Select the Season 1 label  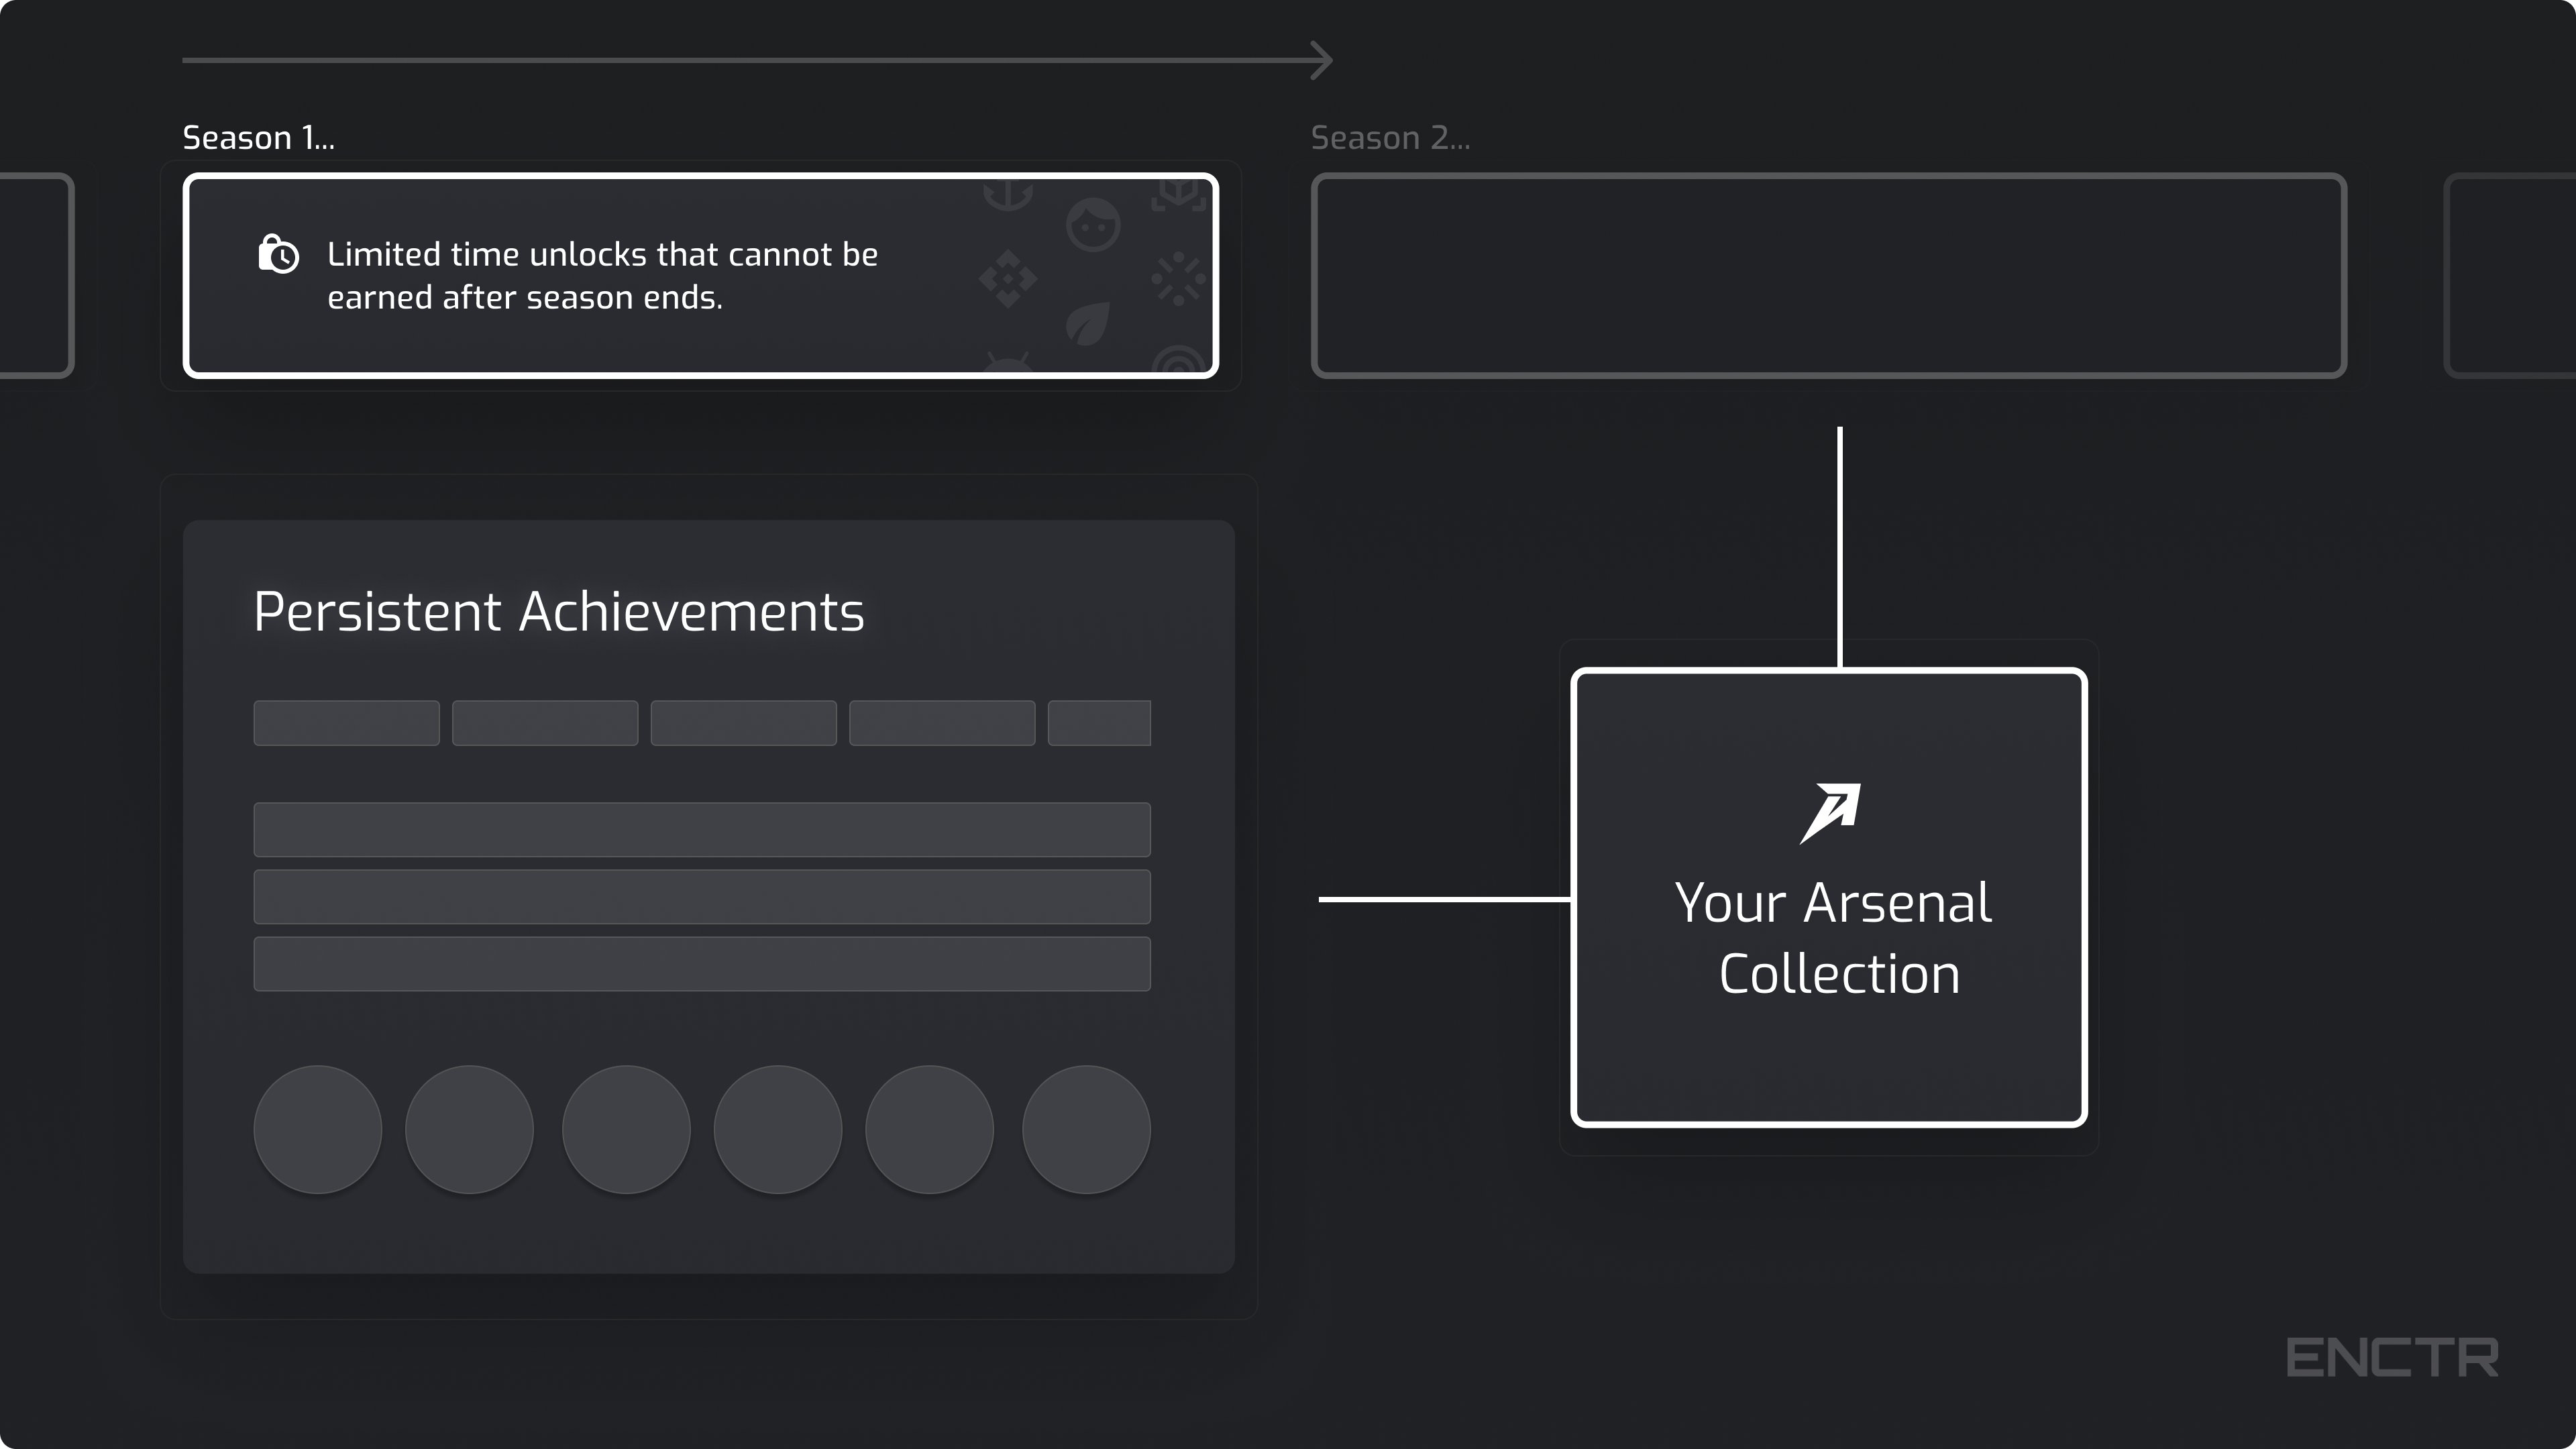click(258, 138)
